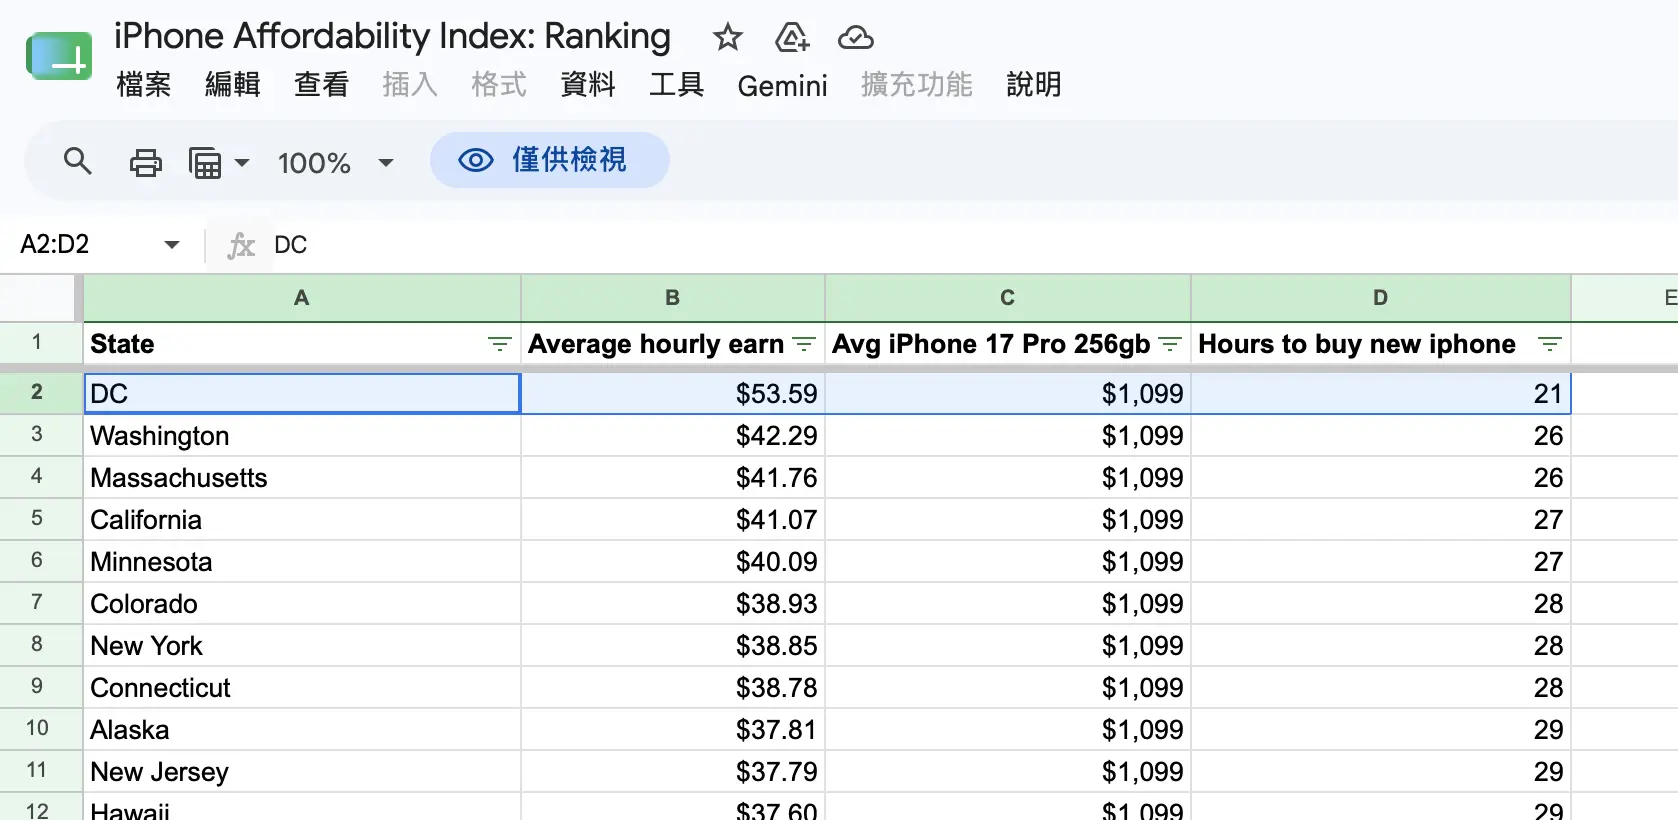
Task: Open the 工具 menu
Action: coord(677,85)
